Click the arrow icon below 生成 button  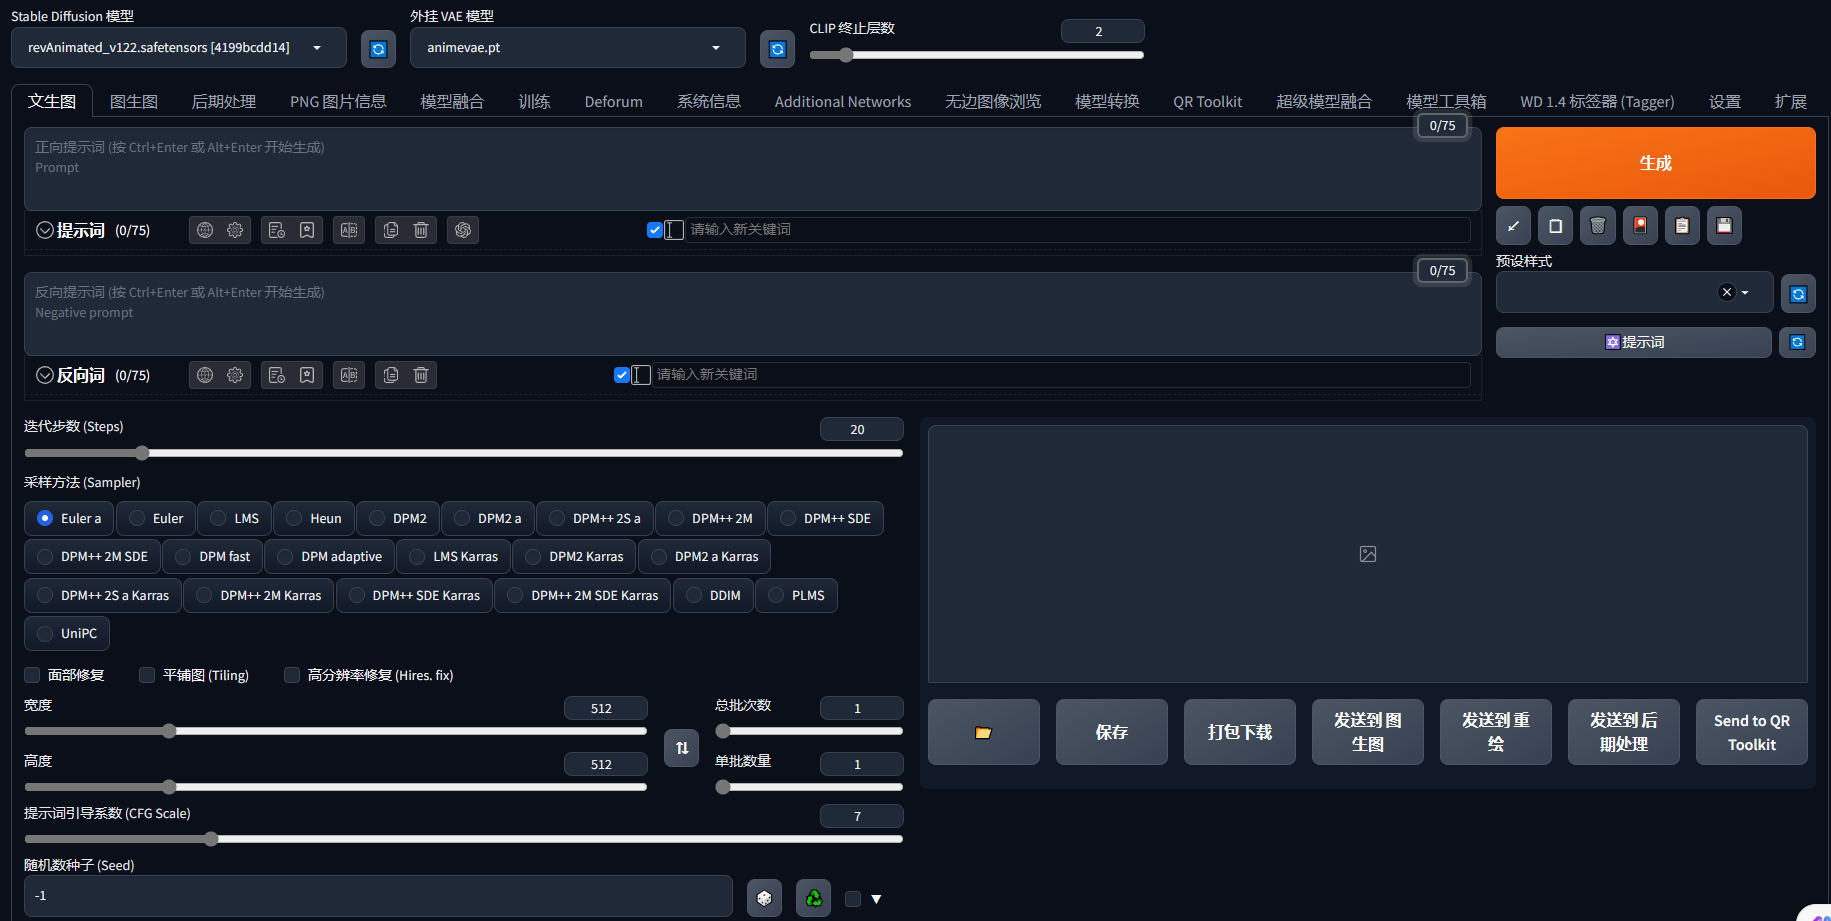click(x=1514, y=226)
